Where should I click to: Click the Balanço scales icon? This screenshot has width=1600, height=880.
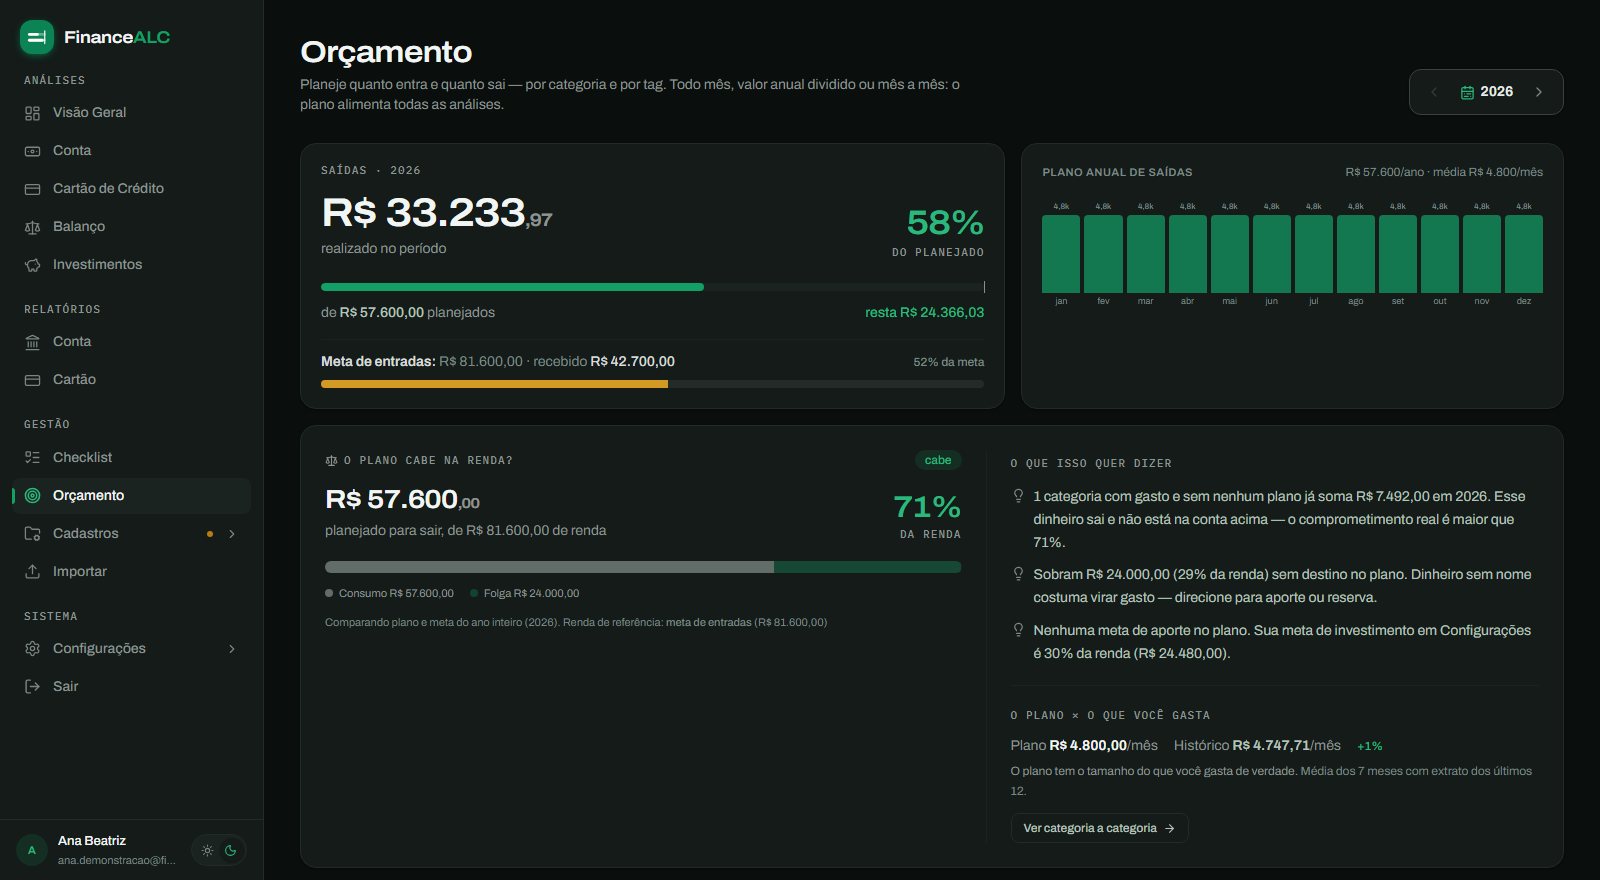point(32,227)
